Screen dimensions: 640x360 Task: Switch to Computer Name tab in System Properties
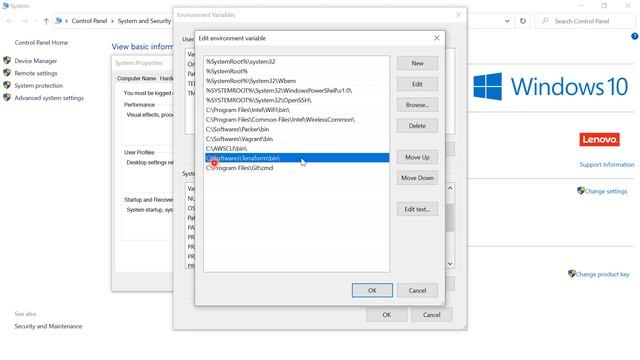click(136, 78)
